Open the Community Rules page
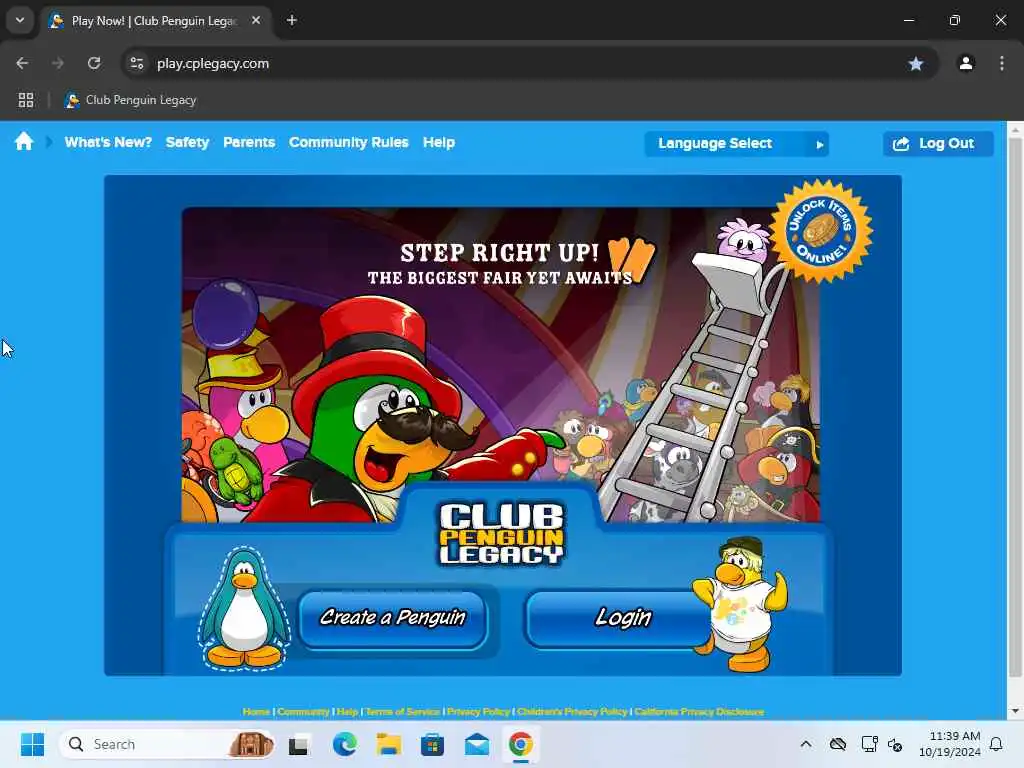 (349, 142)
